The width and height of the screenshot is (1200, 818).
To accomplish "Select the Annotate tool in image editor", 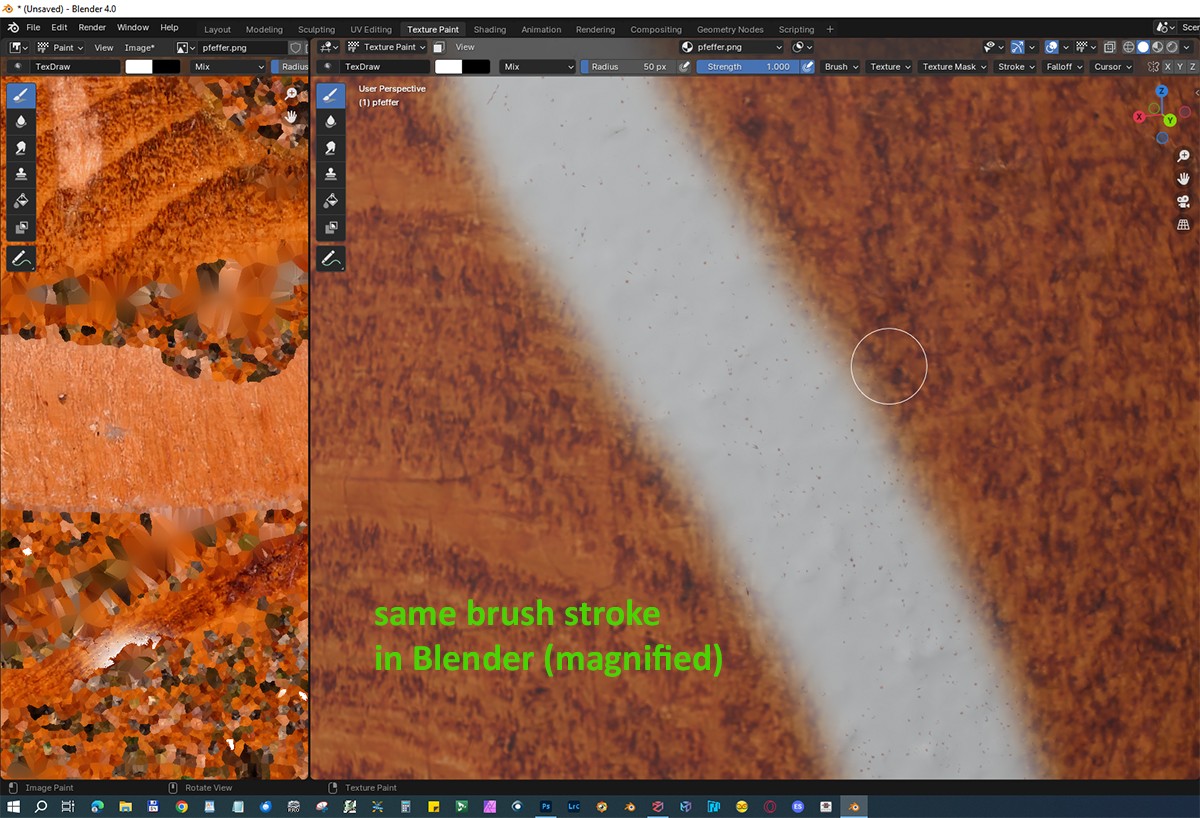I will [21, 259].
